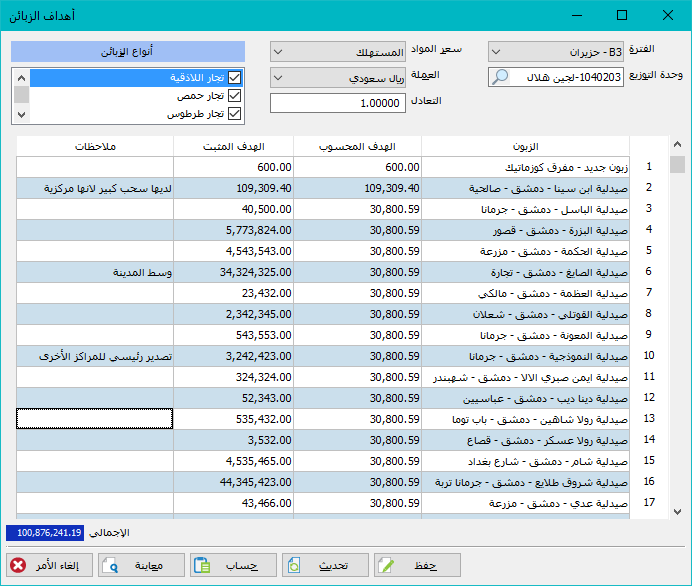Click calculated target 109,309.40 cell
This screenshot has width=692, height=586.
coord(357,188)
